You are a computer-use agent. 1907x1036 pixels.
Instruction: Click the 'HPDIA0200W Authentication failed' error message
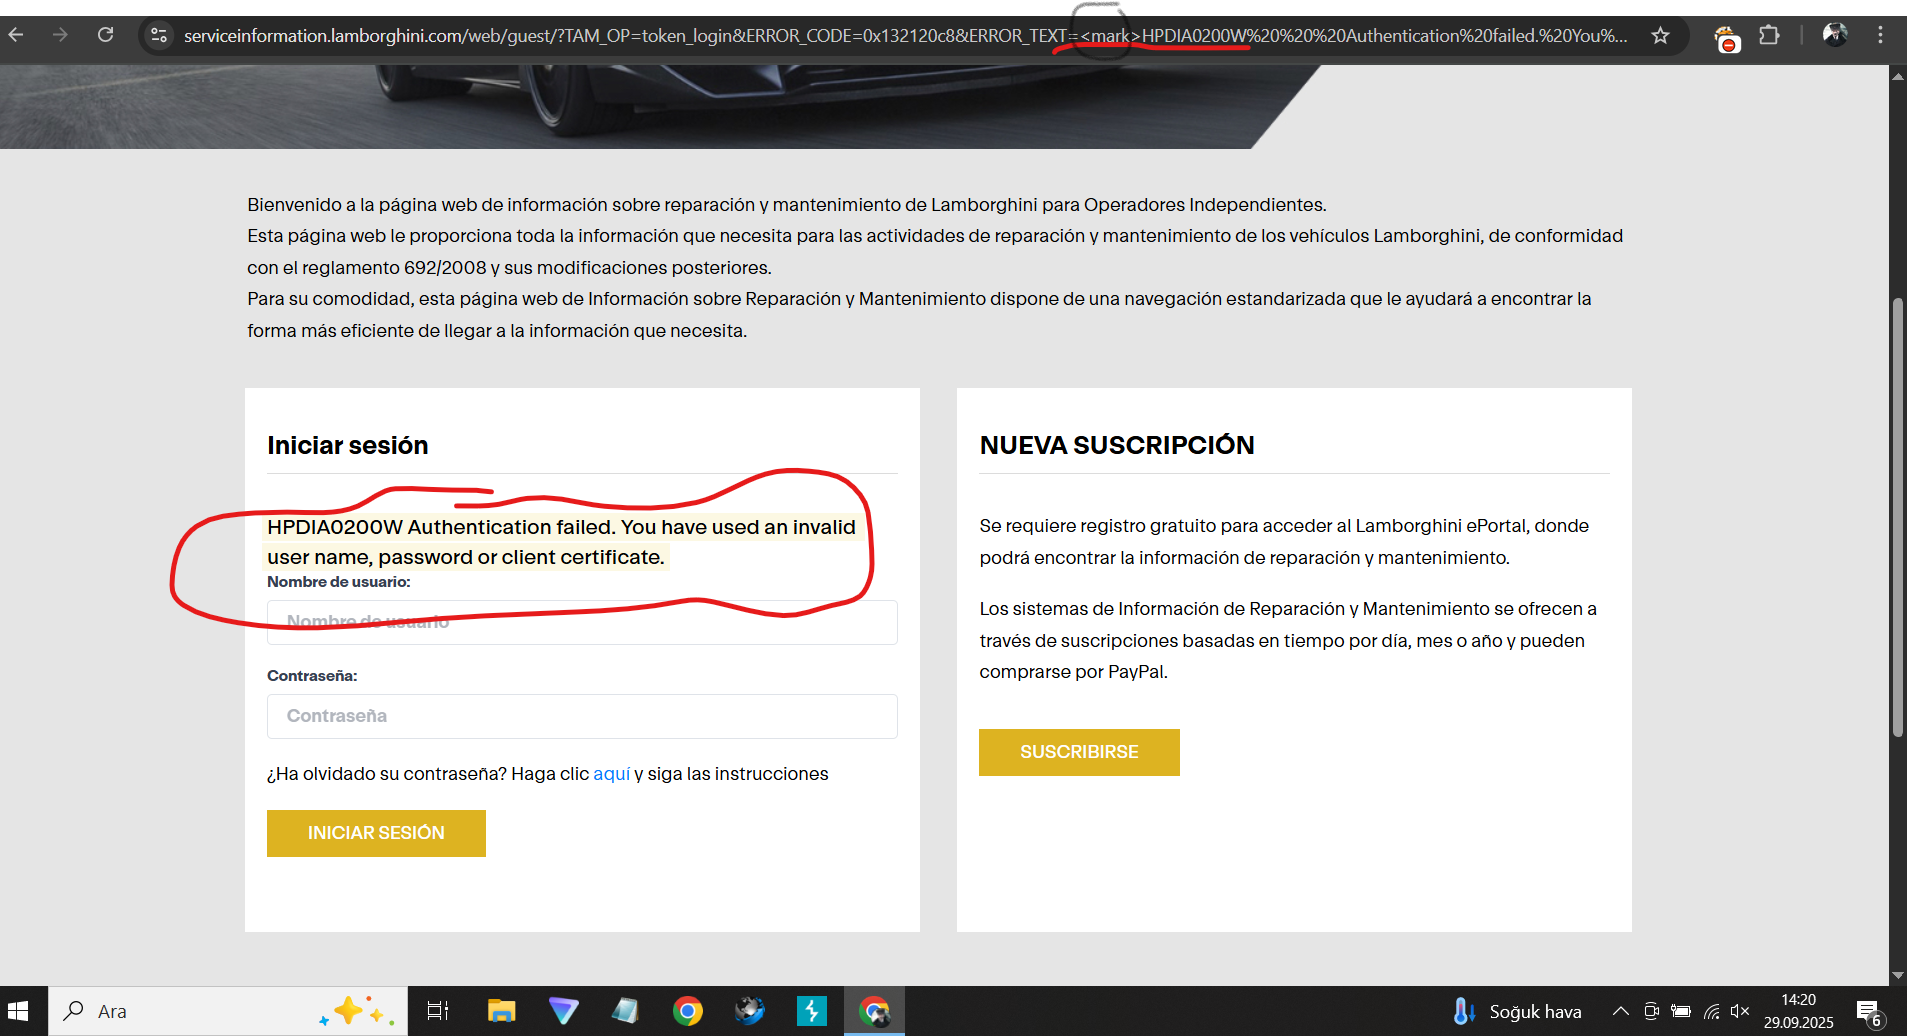[562, 542]
